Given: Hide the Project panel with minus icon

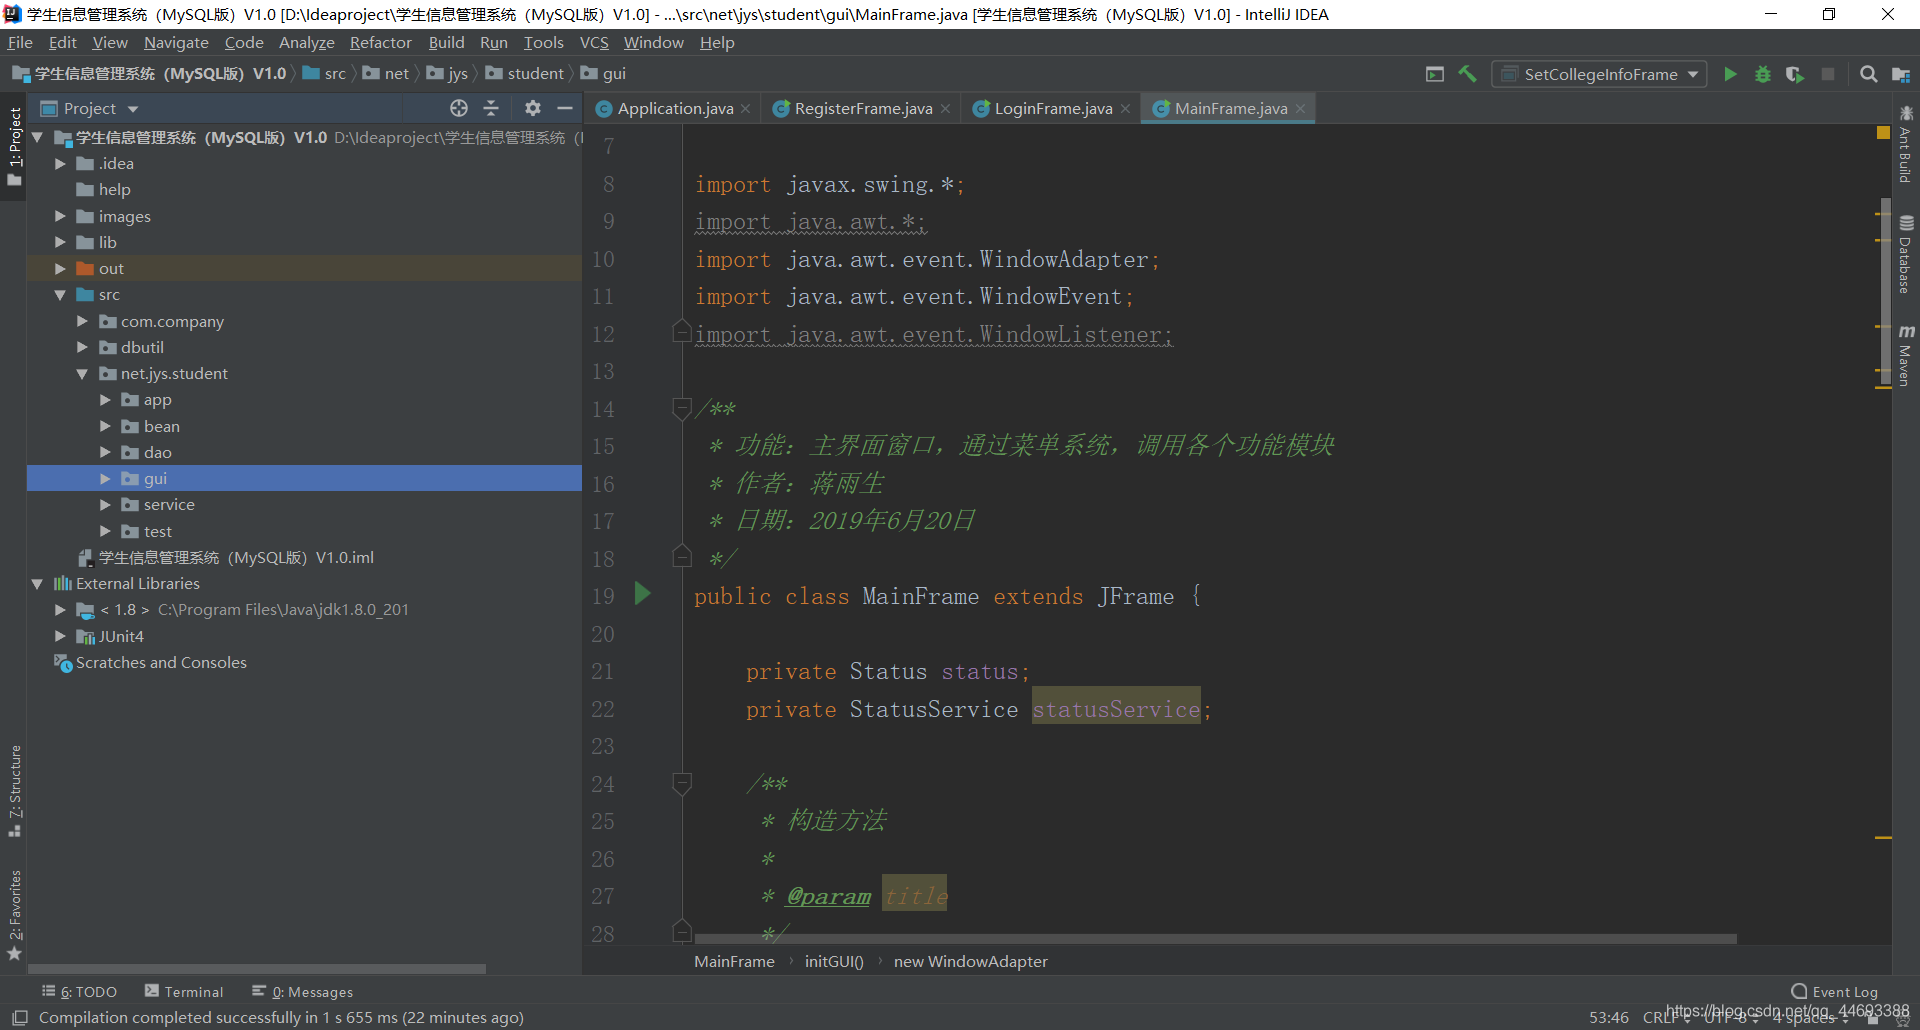Looking at the screenshot, I should tap(565, 108).
